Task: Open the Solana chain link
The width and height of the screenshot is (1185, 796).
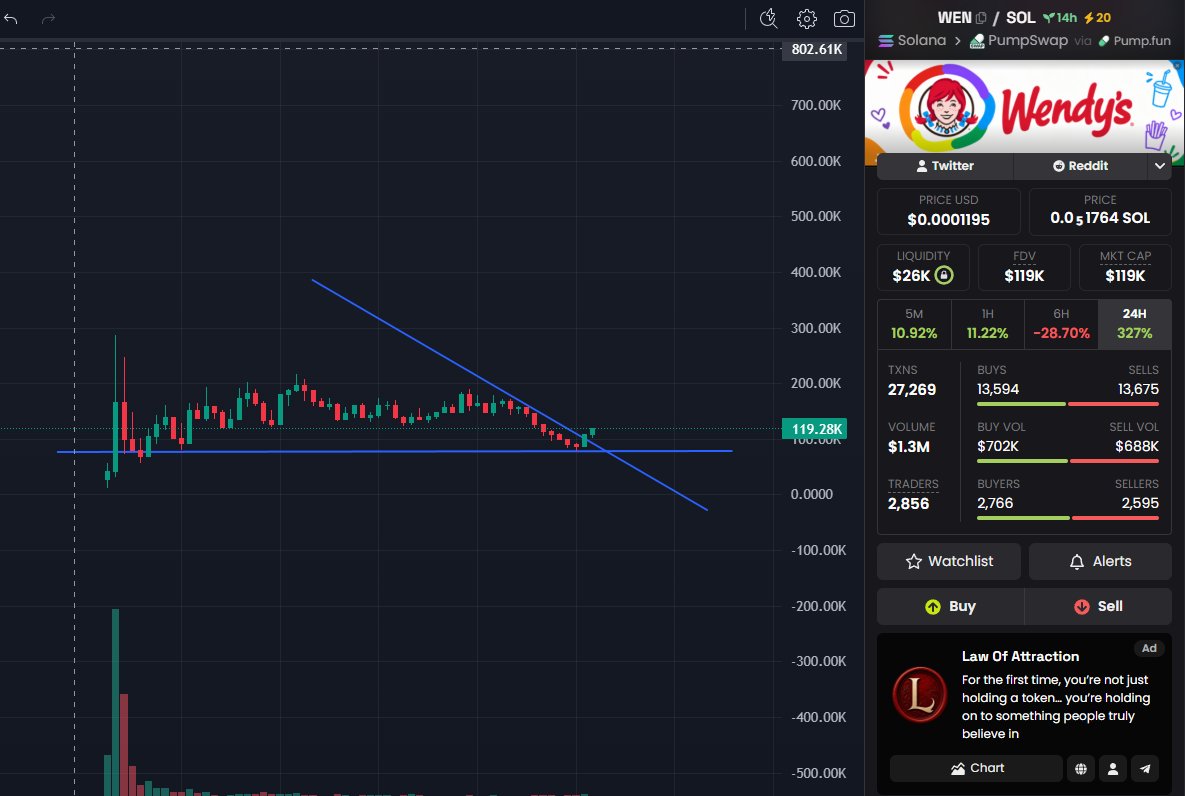Action: point(912,40)
